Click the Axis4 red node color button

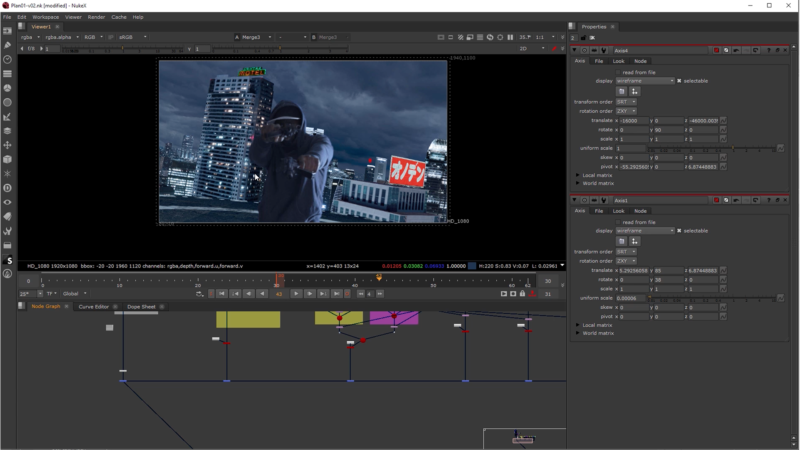716,51
